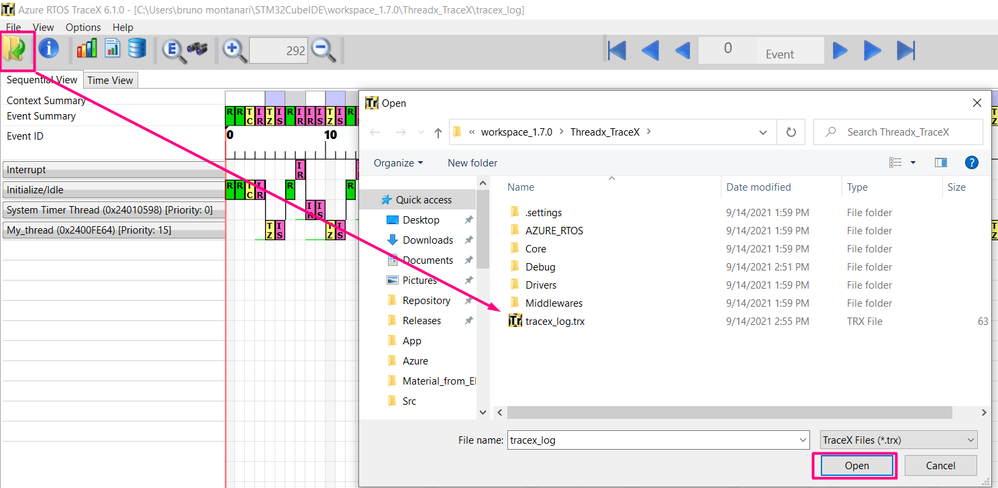
Task: Click the Up one level arrow
Action: point(438,132)
